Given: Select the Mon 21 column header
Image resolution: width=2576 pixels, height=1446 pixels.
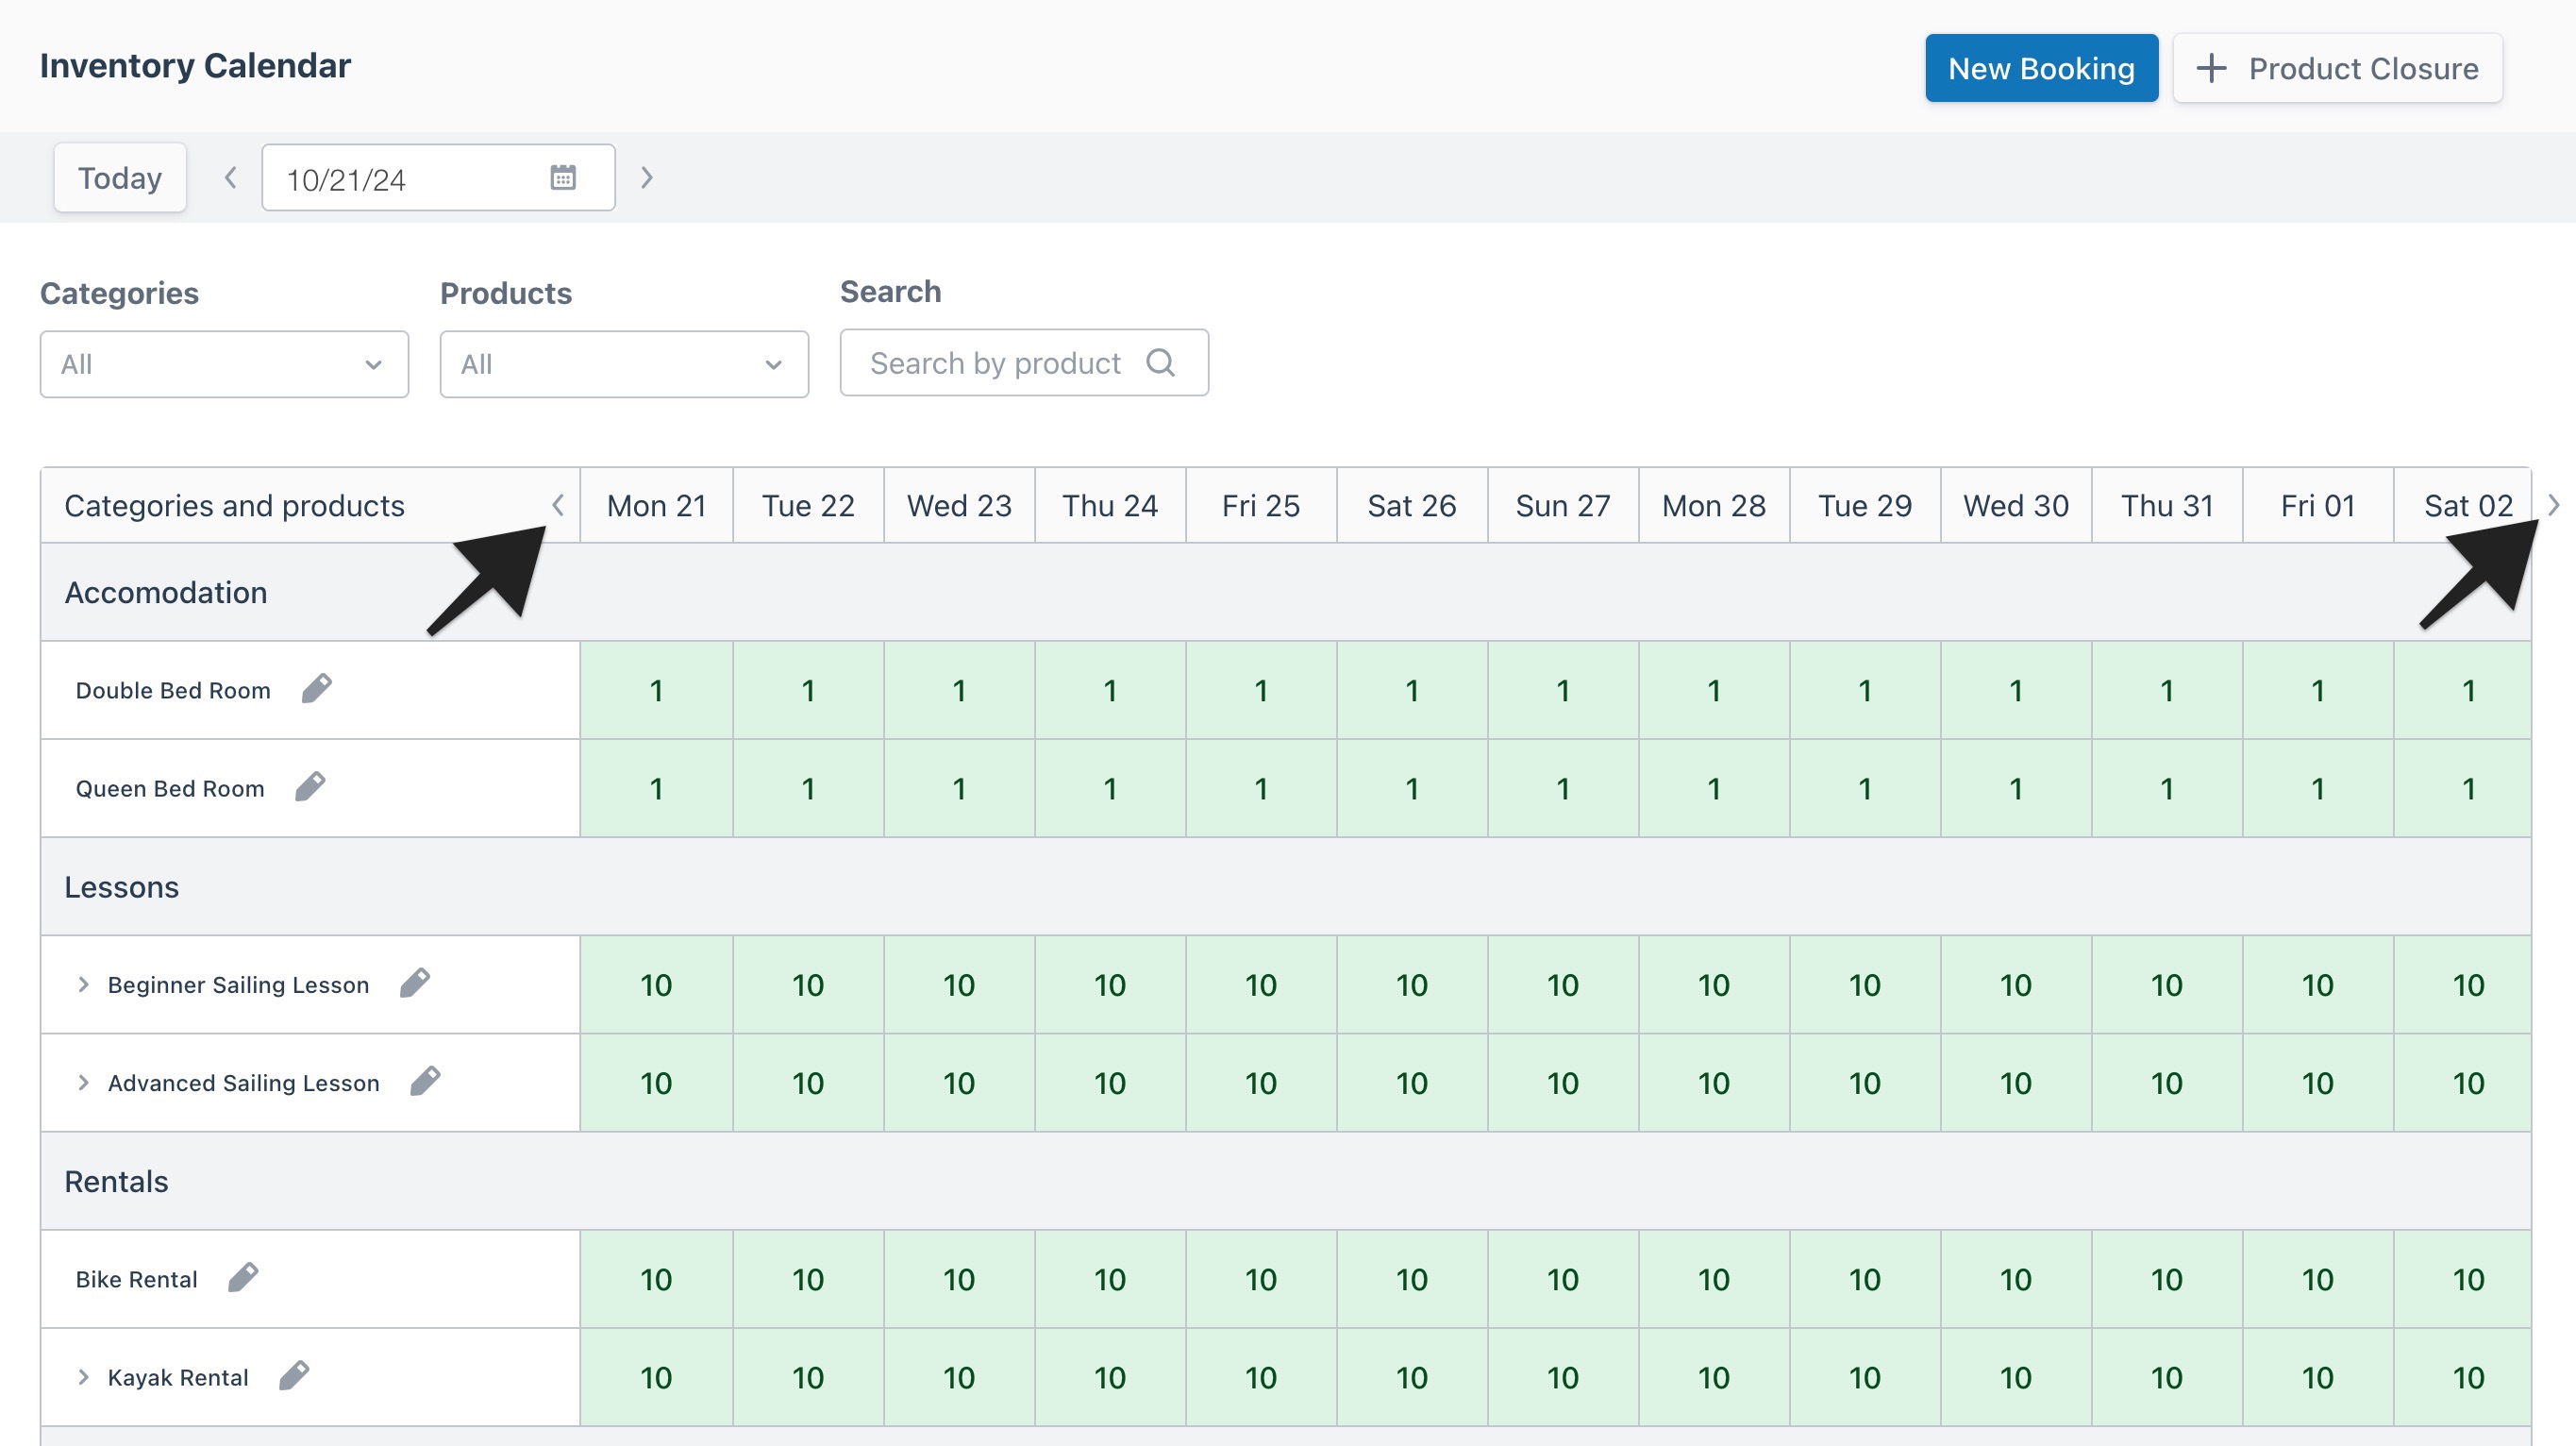Looking at the screenshot, I should point(657,505).
